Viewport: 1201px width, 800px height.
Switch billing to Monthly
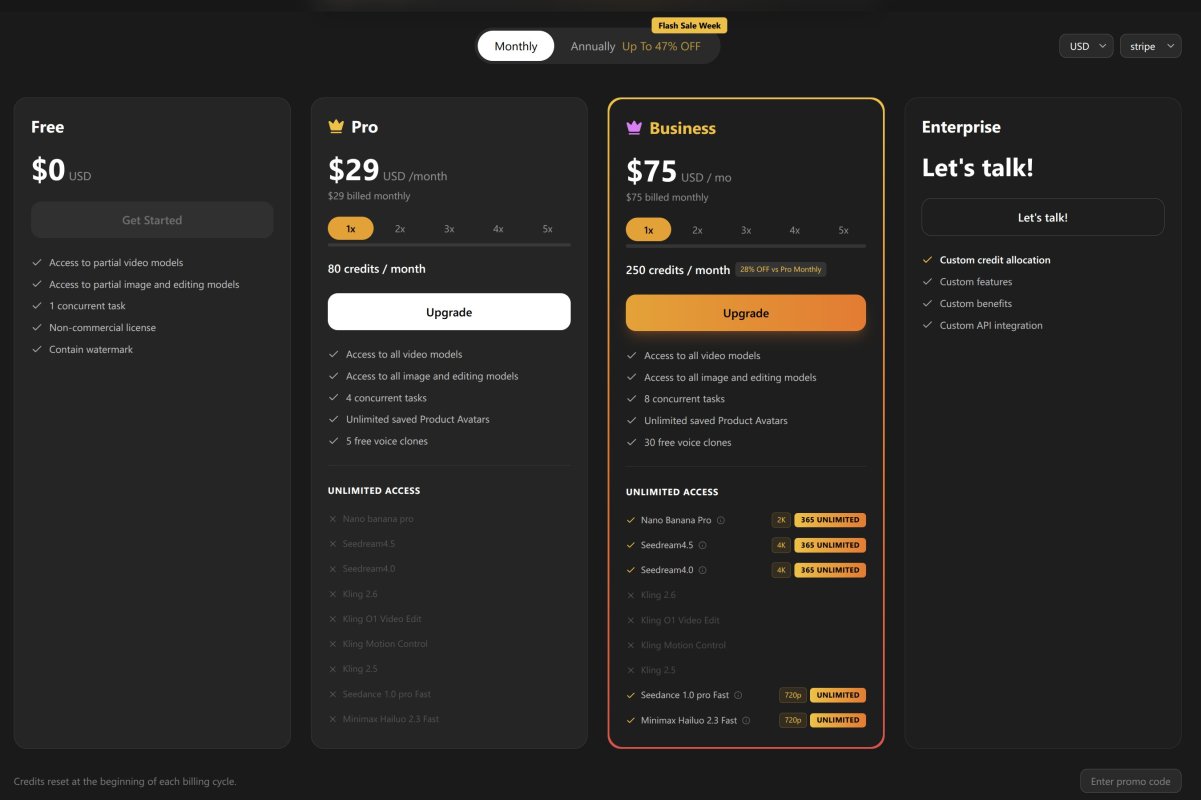[x=516, y=46]
